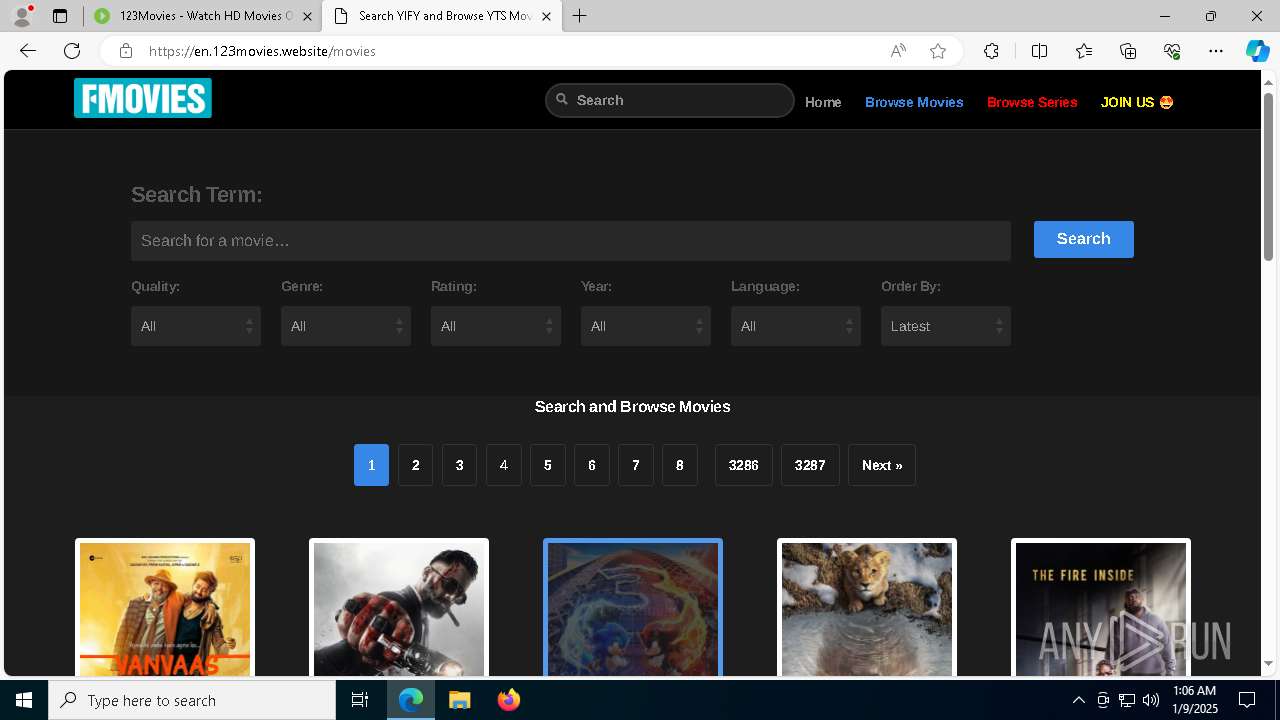Enable split screen view icon
This screenshot has width=1280, height=720.
point(1039,51)
